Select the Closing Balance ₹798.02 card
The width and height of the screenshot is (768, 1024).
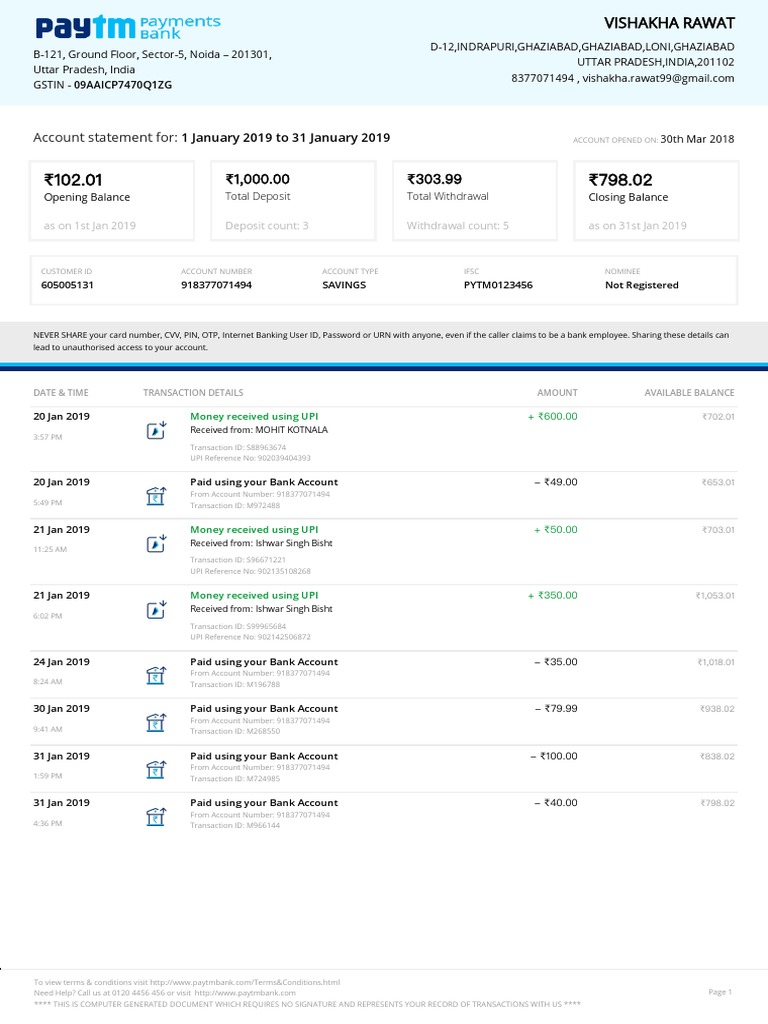coord(657,201)
